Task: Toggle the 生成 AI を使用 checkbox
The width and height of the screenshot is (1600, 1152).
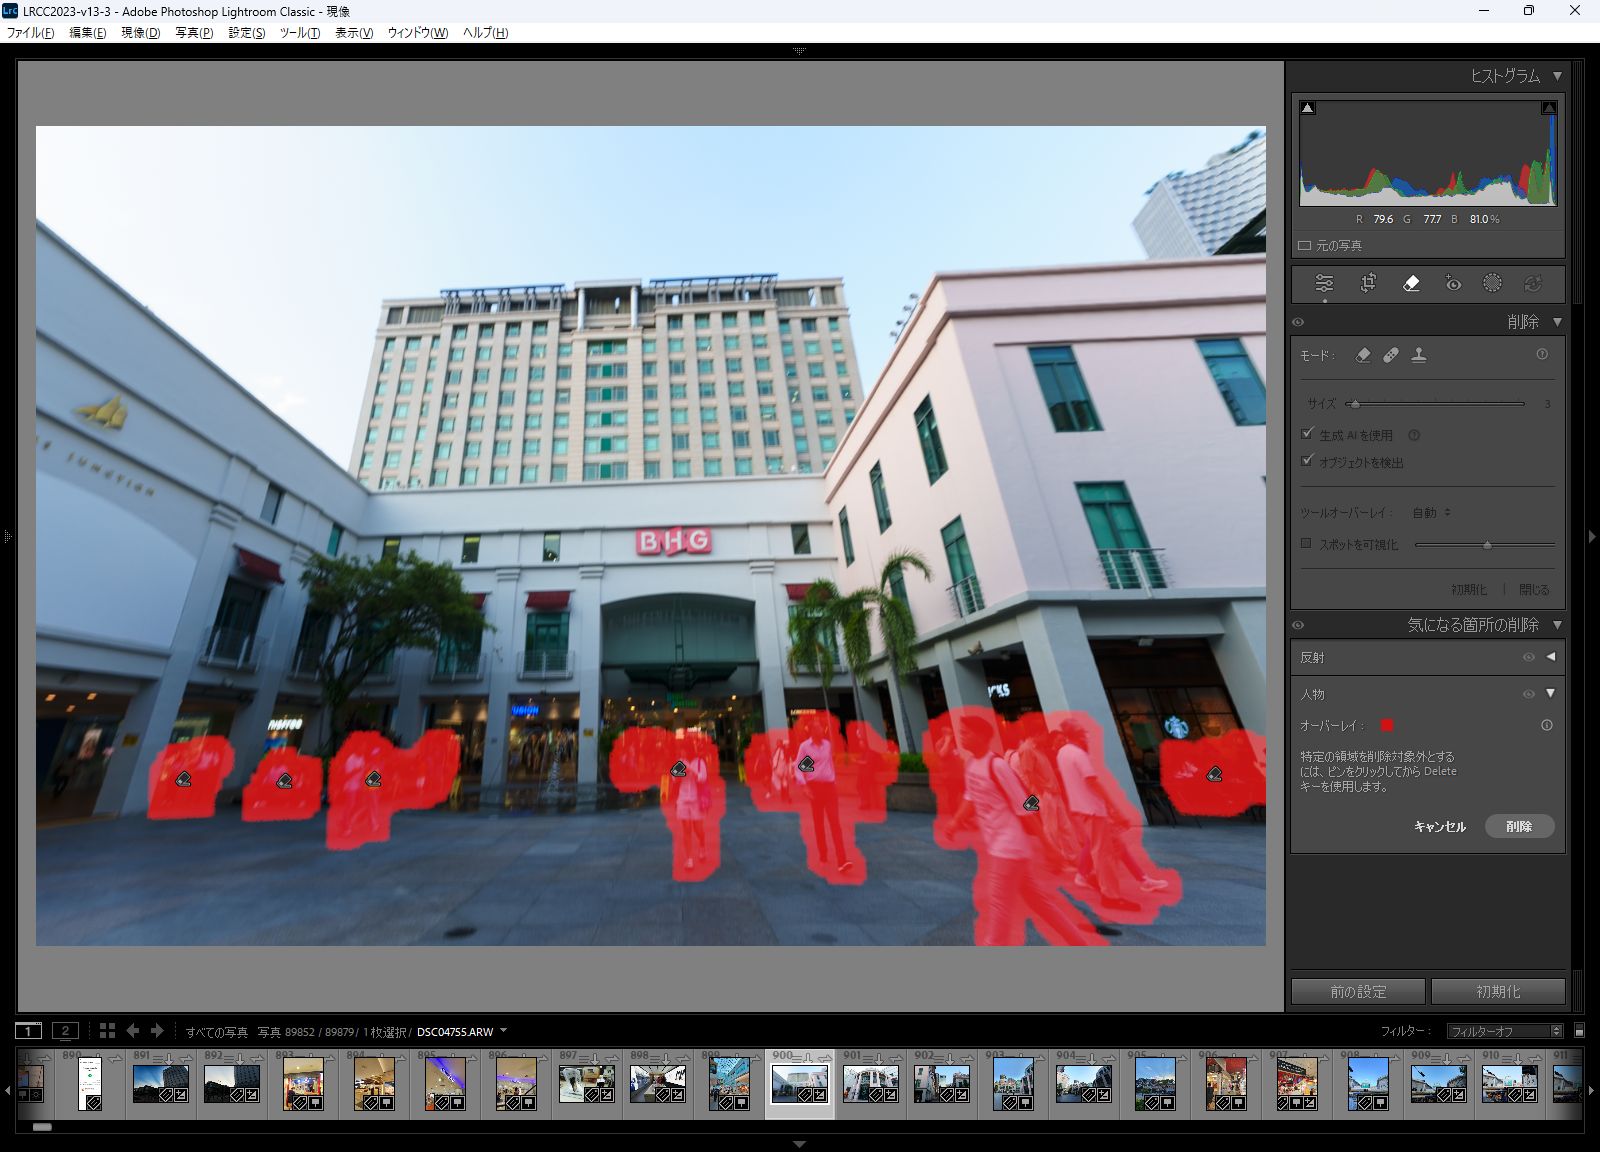Action: tap(1306, 434)
